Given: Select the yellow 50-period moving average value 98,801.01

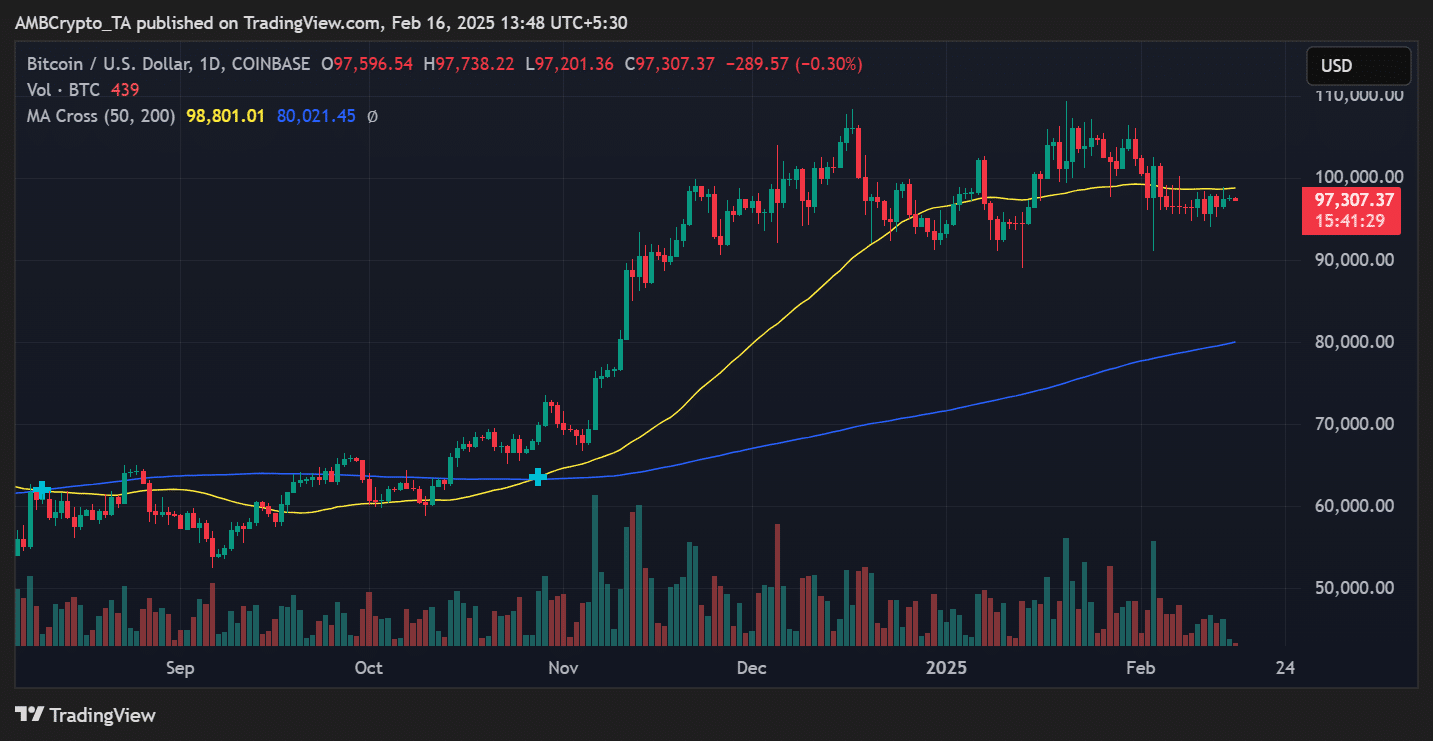Looking at the screenshot, I should pyautogui.click(x=225, y=115).
